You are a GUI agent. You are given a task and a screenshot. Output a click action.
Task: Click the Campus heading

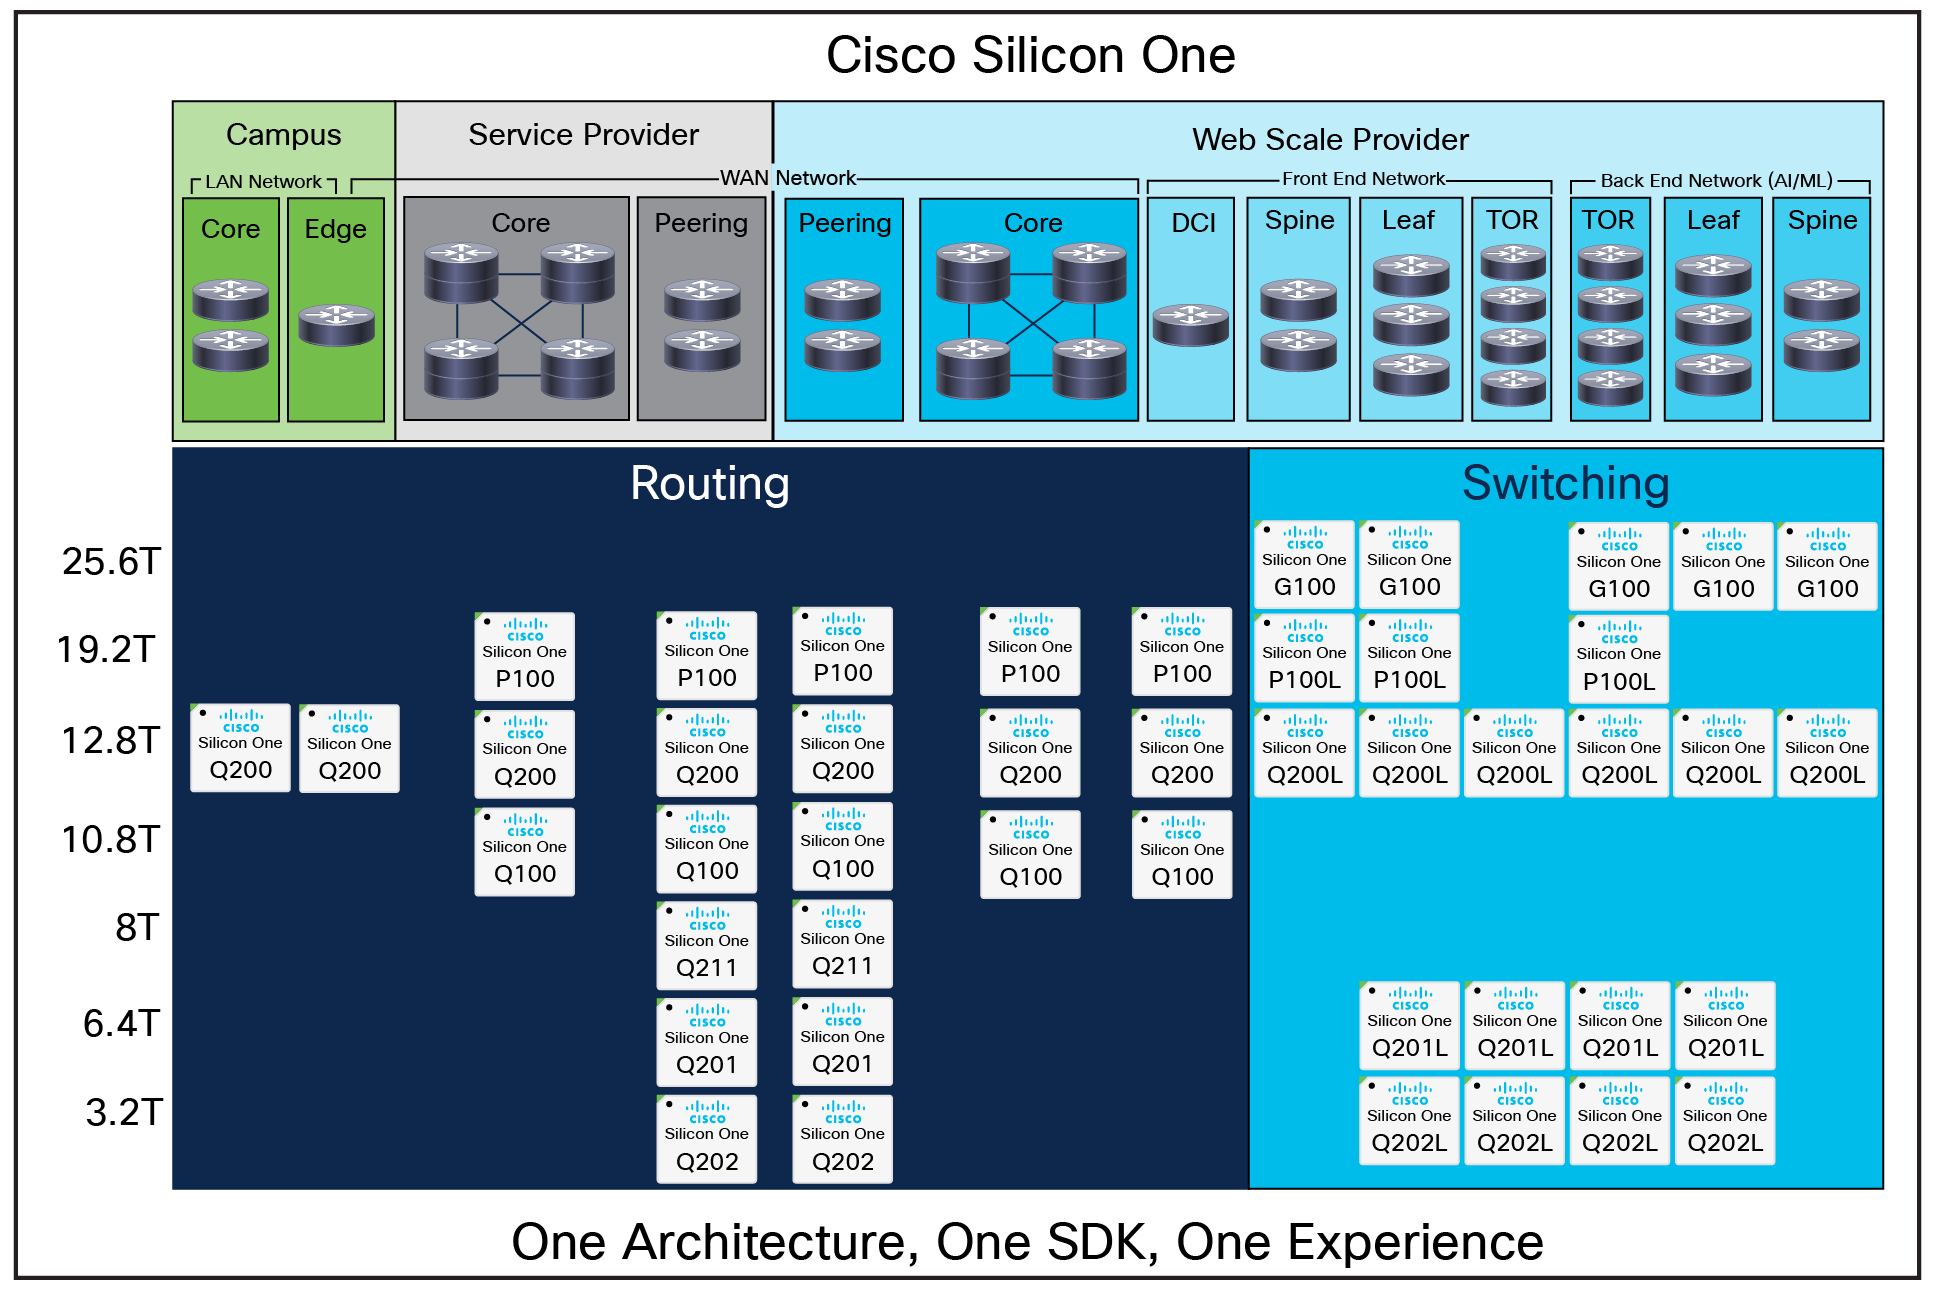point(284,135)
